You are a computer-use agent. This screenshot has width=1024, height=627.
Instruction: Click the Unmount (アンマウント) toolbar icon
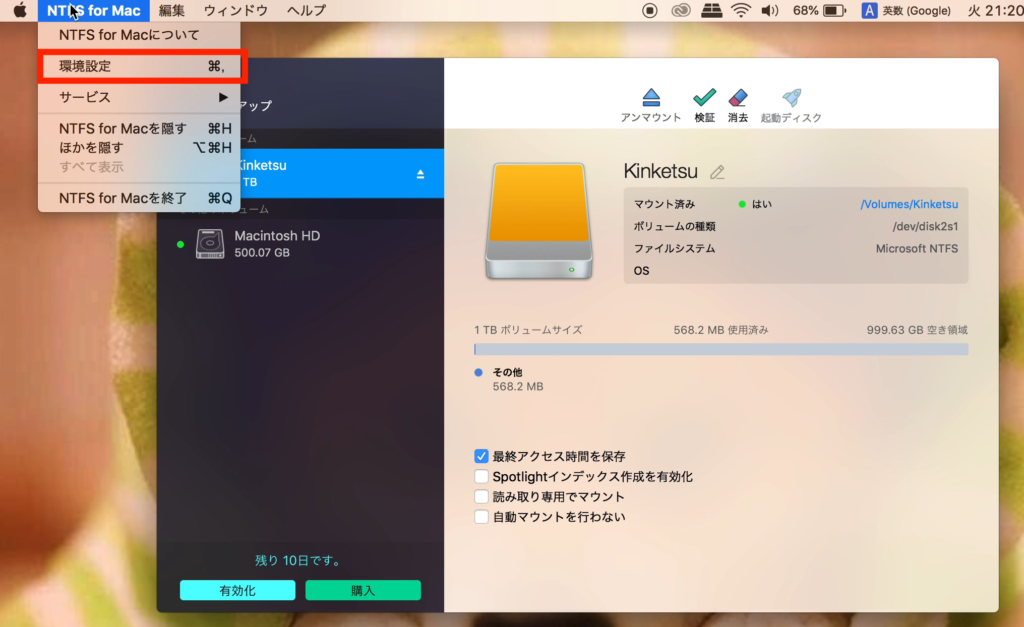[x=650, y=98]
